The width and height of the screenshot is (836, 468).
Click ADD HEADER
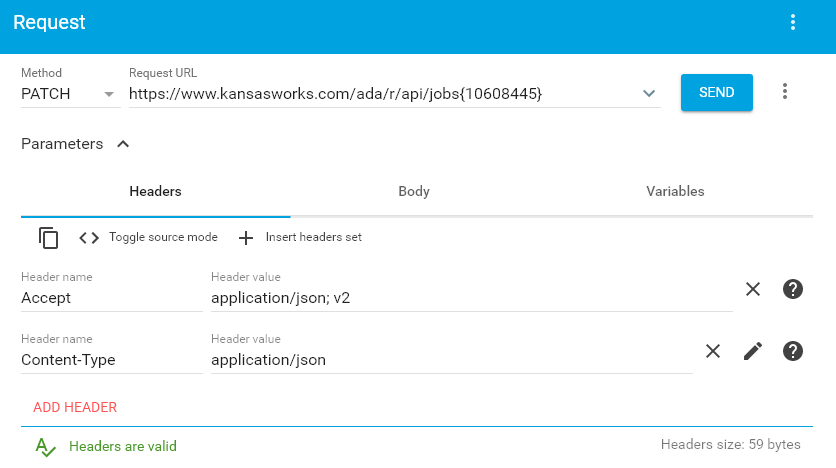point(75,407)
